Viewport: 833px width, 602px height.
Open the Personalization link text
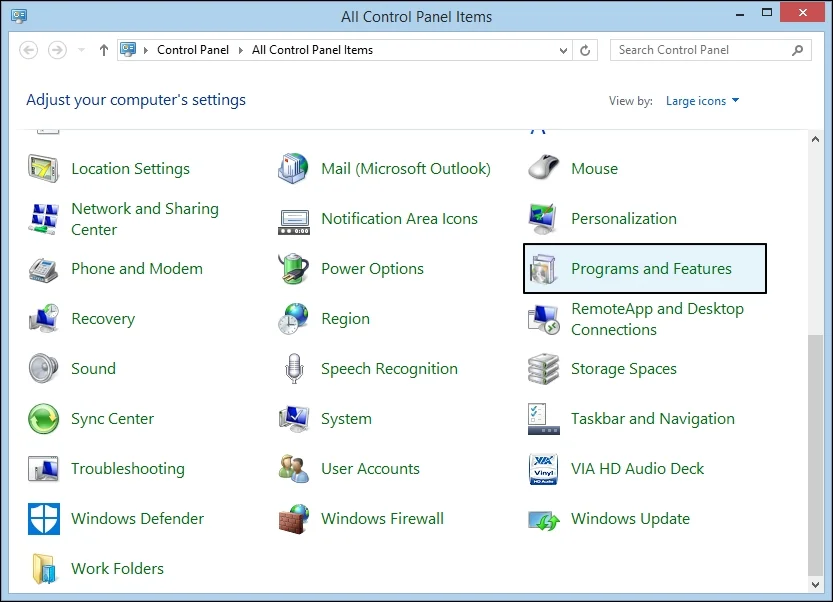[x=624, y=219]
